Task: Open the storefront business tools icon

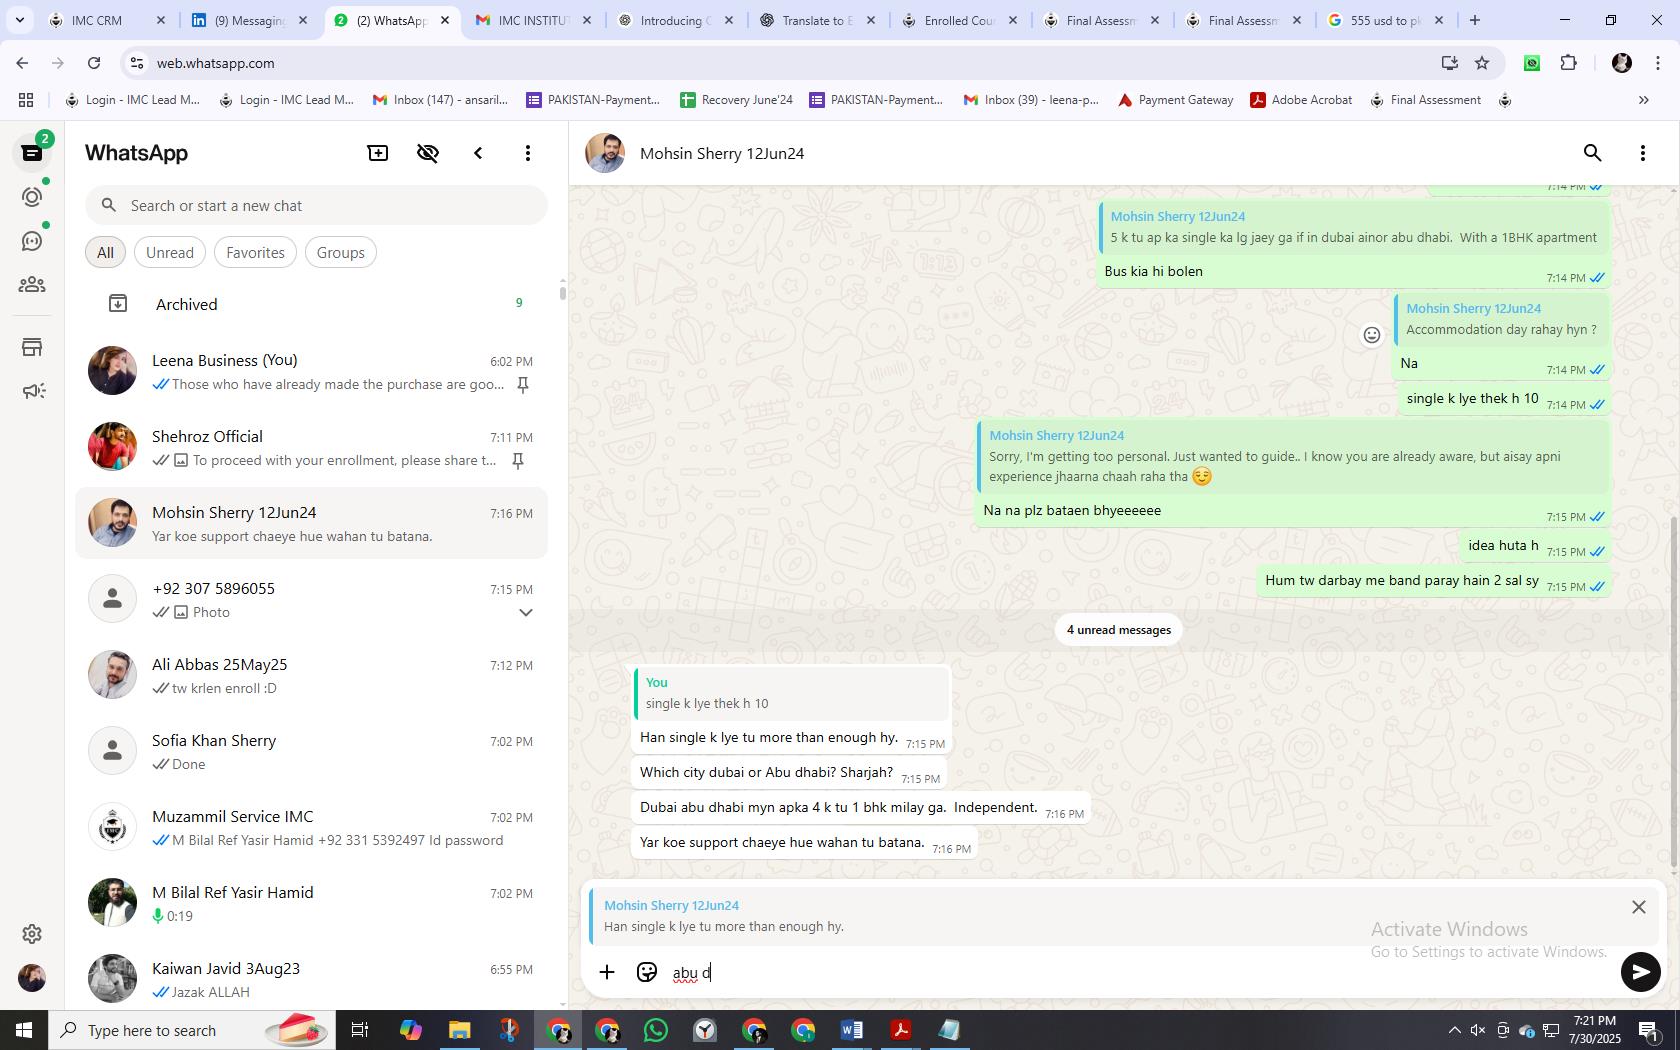Action: 32,347
